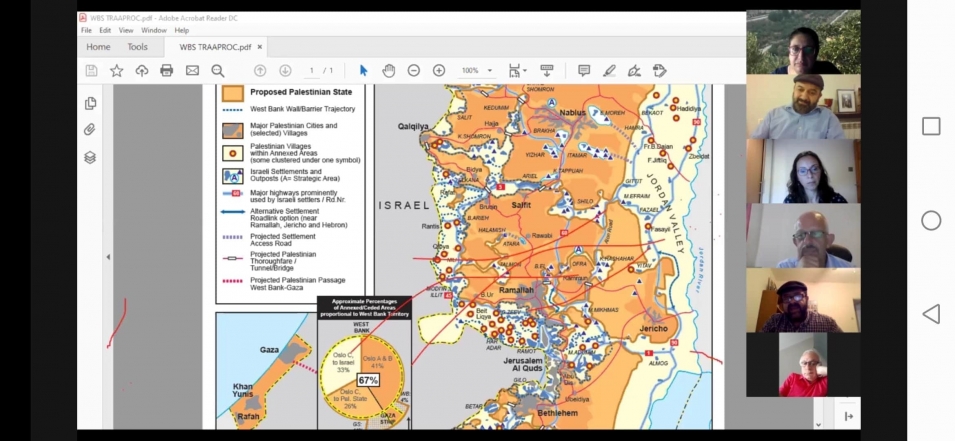Close the WBS TRAAPROC.pdf tab
Screen dimensions: 955x441
point(259,47)
